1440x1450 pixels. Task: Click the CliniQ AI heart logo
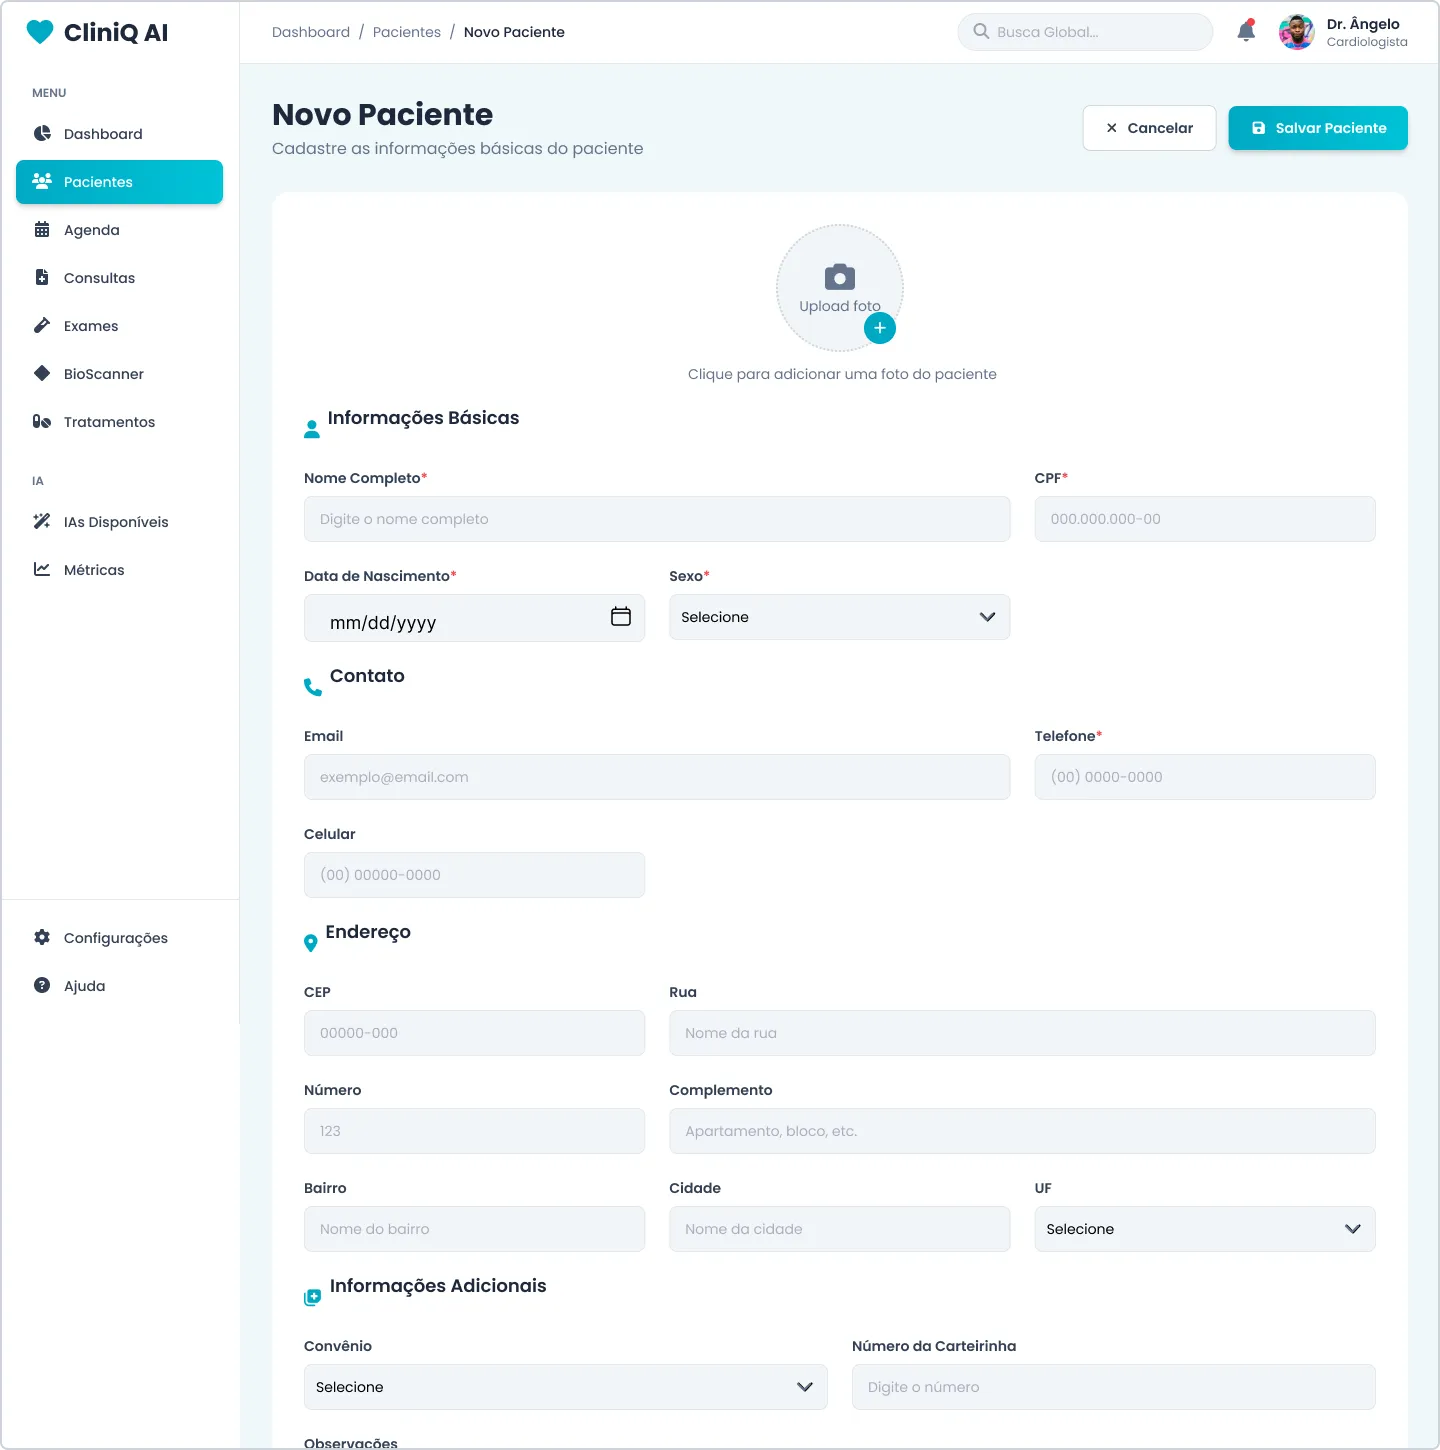coord(40,32)
